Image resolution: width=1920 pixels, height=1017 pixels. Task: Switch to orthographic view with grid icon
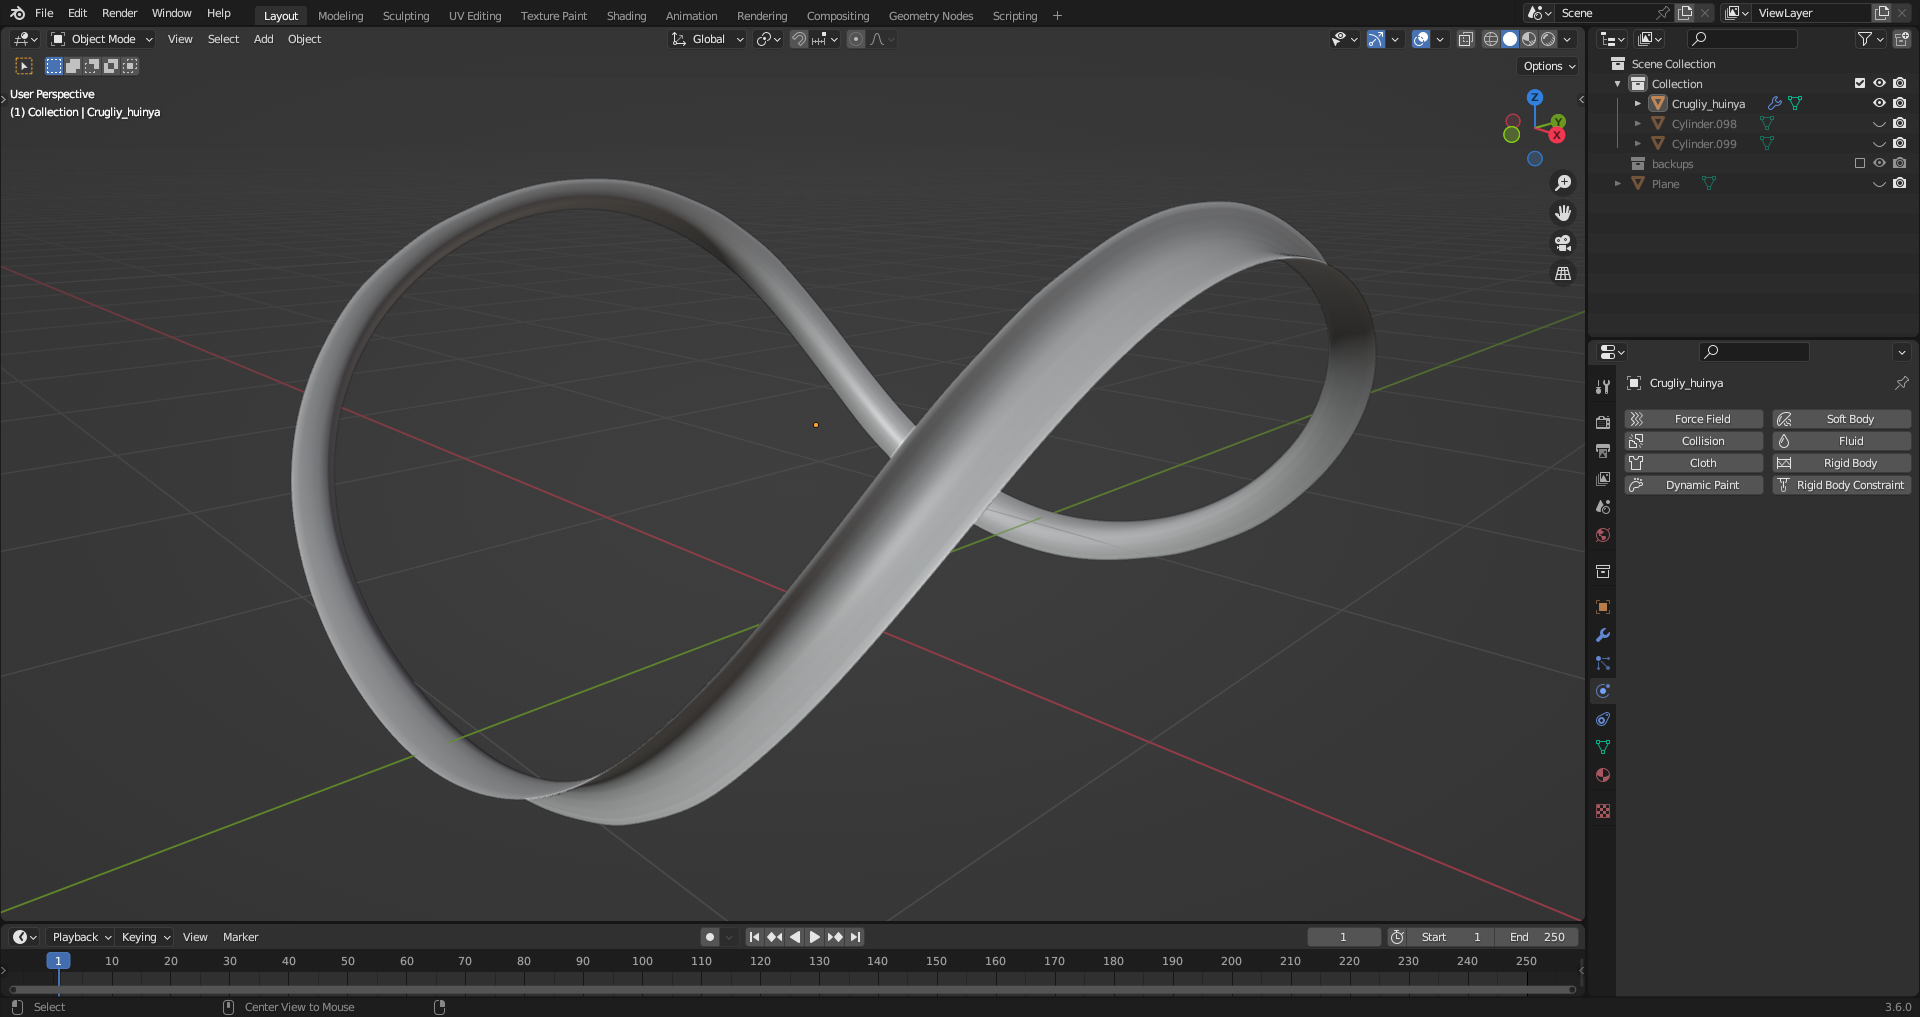1562,273
